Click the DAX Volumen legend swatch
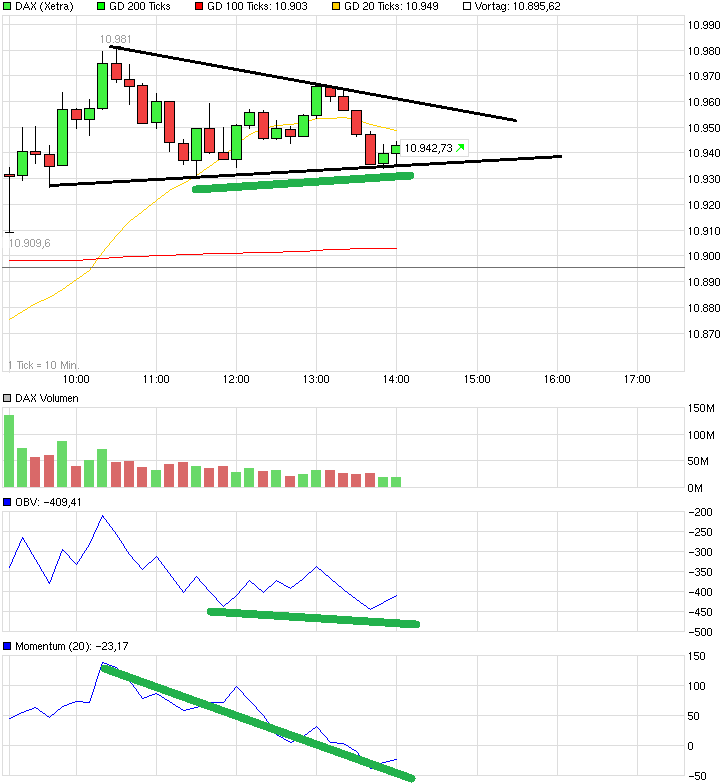The height and width of the screenshot is (784, 726). [x=7, y=398]
